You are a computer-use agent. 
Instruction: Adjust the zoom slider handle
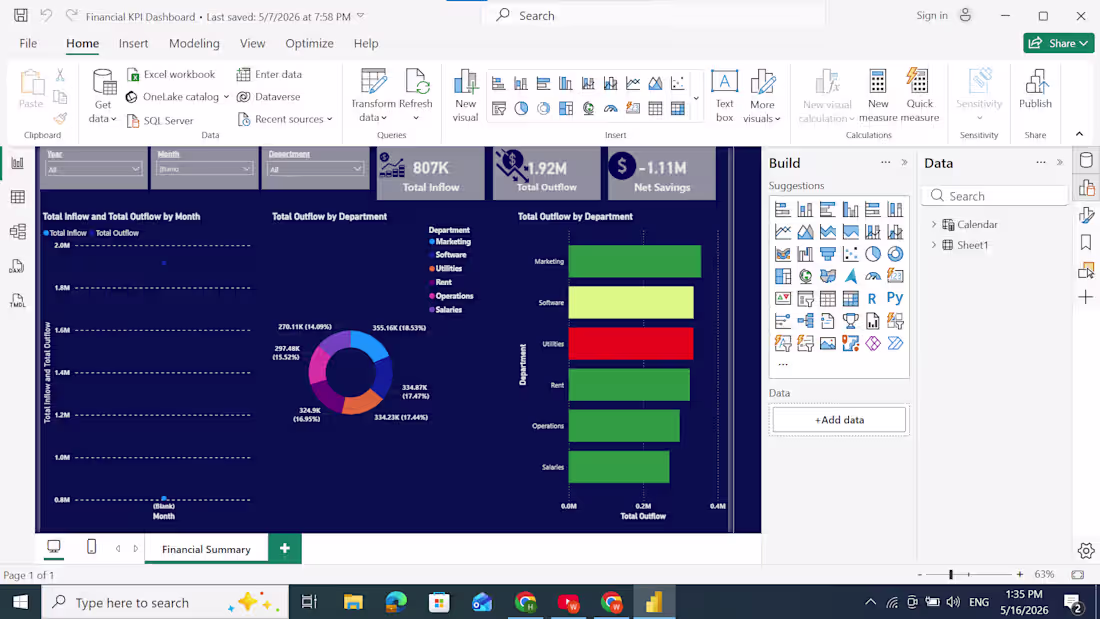coord(951,574)
